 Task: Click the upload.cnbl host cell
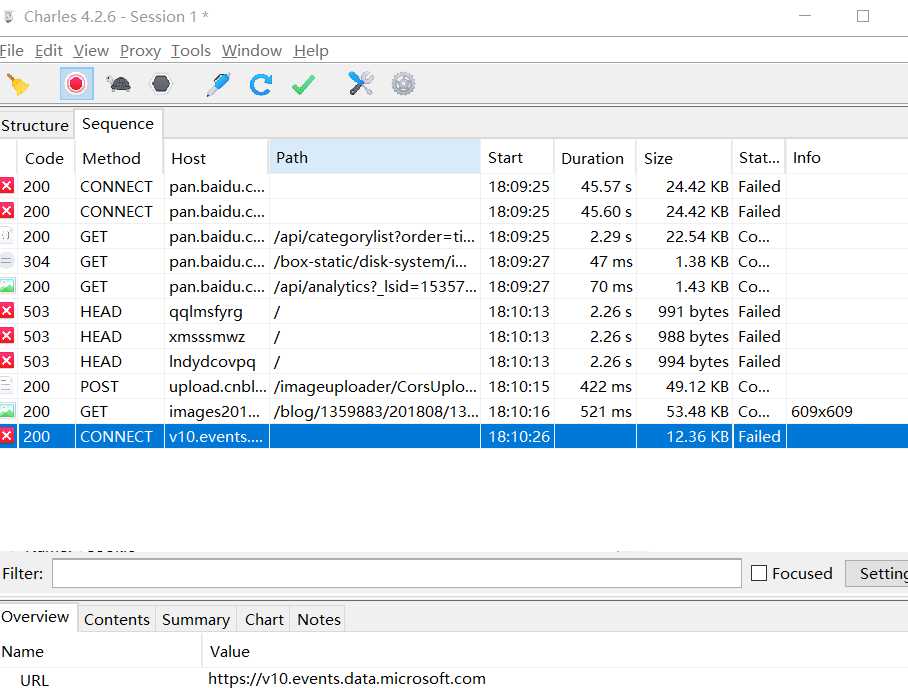[x=217, y=386]
